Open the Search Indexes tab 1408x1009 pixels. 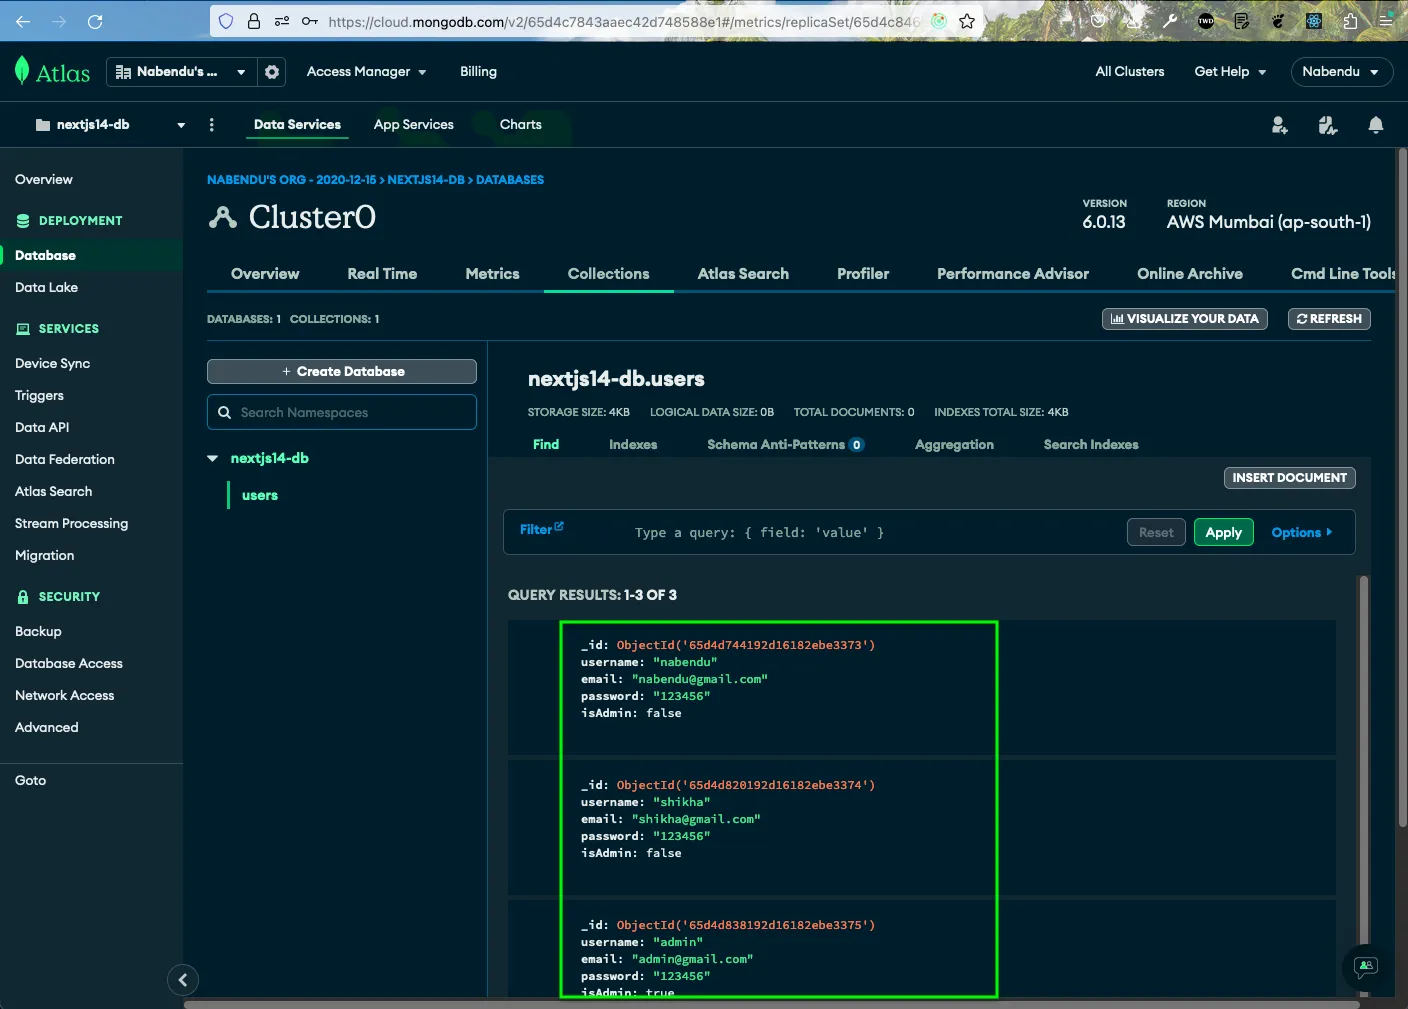tap(1091, 445)
